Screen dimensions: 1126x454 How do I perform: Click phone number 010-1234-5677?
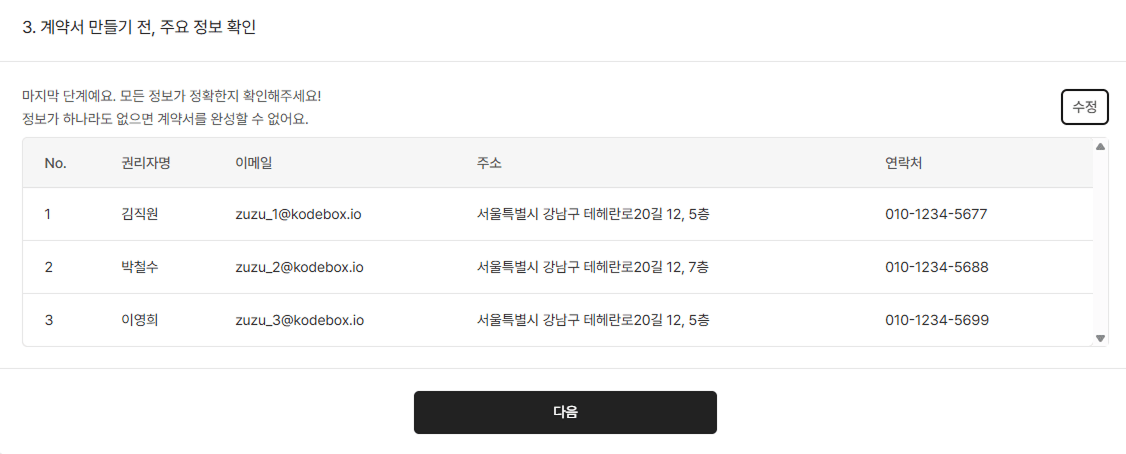936,214
